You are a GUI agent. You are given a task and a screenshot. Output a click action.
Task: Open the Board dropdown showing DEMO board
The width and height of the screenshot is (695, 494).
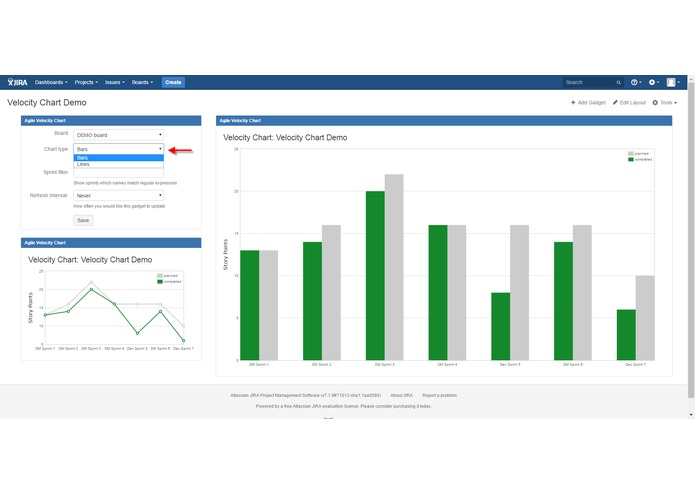point(118,135)
